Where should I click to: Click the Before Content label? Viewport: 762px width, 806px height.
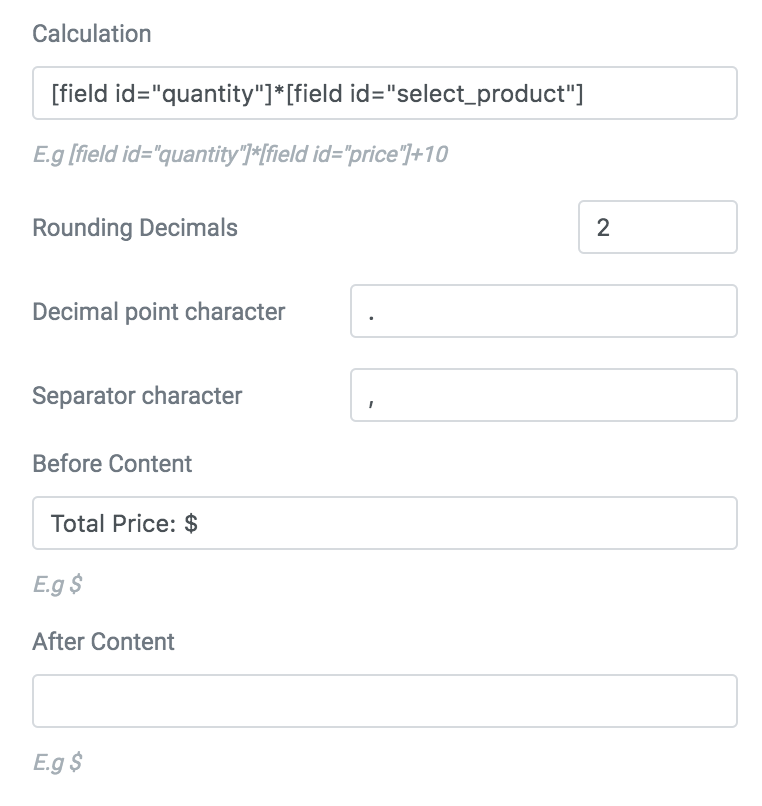[112, 463]
